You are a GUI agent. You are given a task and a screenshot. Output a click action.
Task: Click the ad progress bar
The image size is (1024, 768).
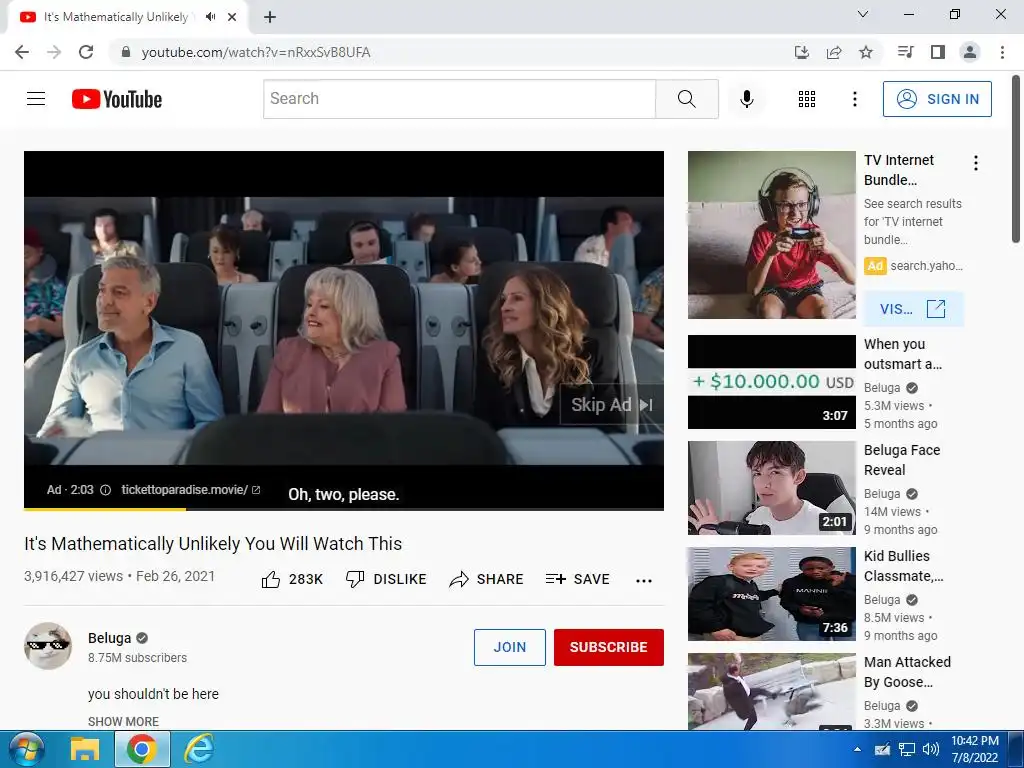344,509
